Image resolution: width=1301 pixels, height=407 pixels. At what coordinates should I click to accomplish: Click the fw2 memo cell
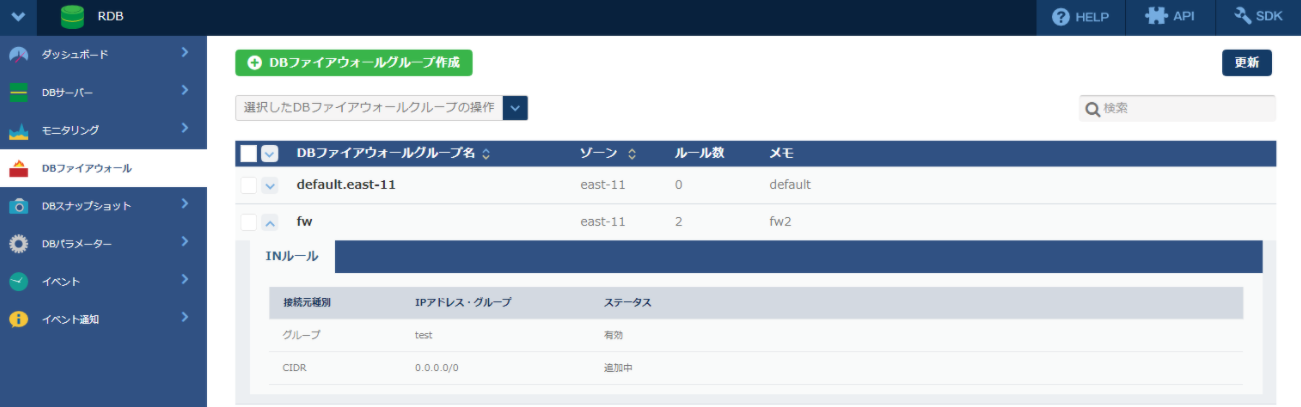tap(780, 222)
